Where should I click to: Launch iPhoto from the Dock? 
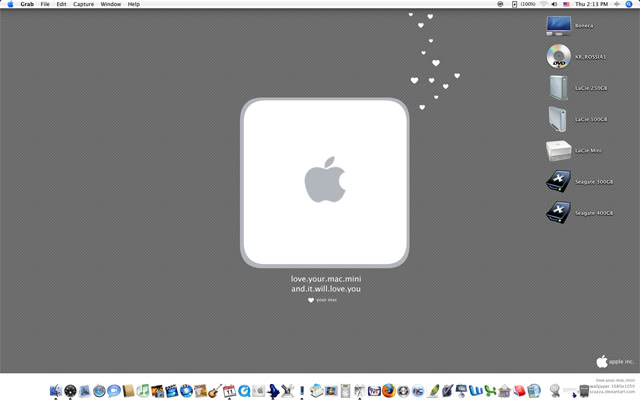click(x=158, y=391)
